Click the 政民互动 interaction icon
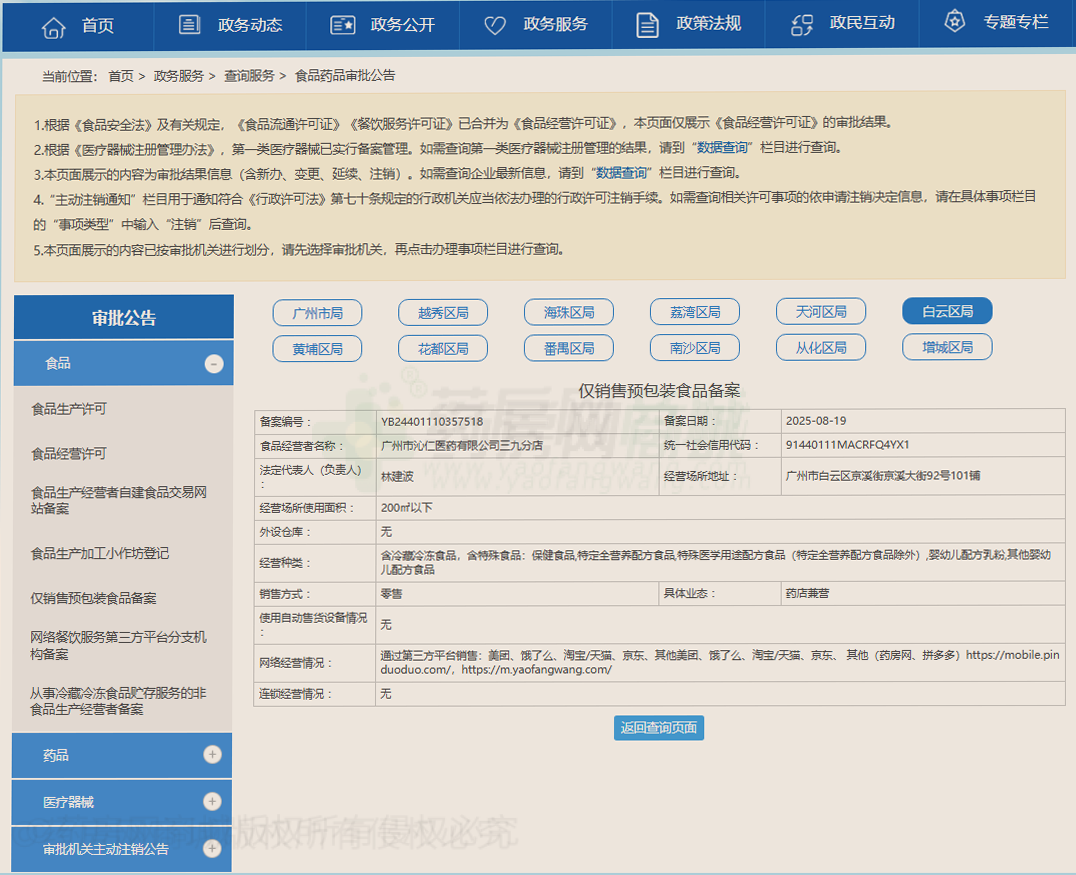This screenshot has height=875, width=1076. pyautogui.click(x=802, y=25)
